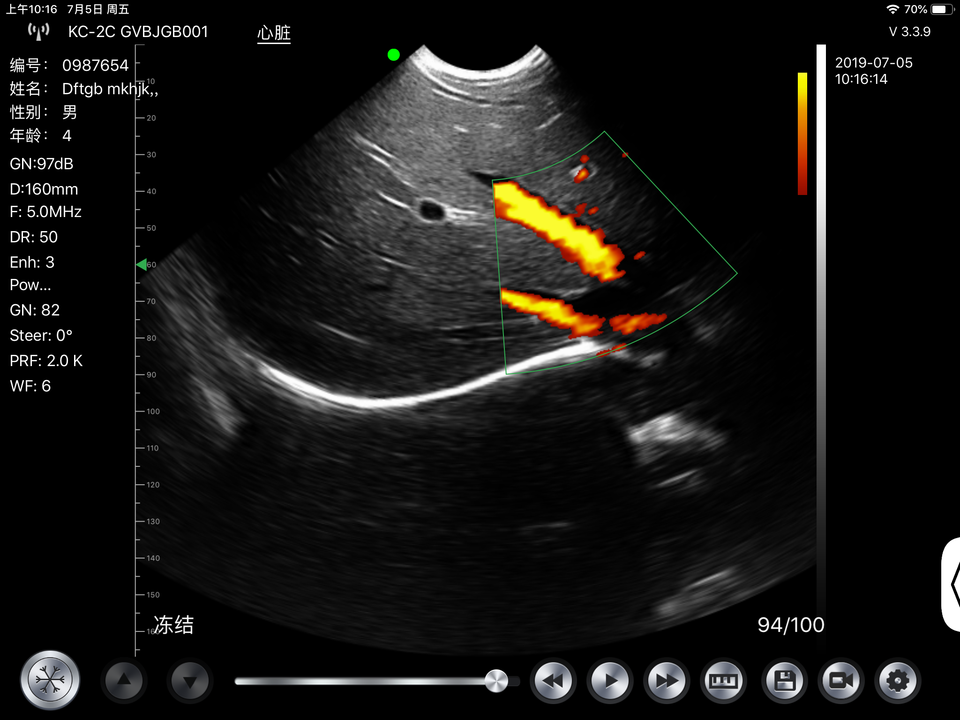Step back with the rewind button
Screen dimensions: 960x720
click(x=553, y=681)
